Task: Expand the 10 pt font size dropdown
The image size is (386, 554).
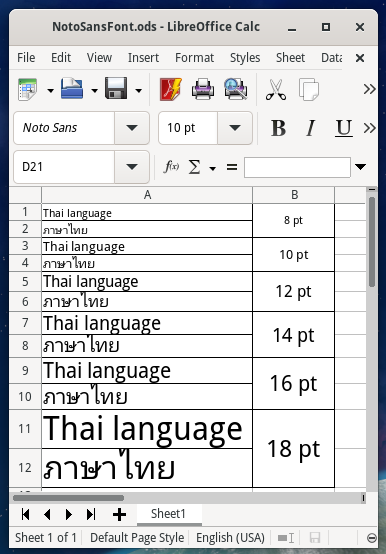Action: (x=235, y=128)
